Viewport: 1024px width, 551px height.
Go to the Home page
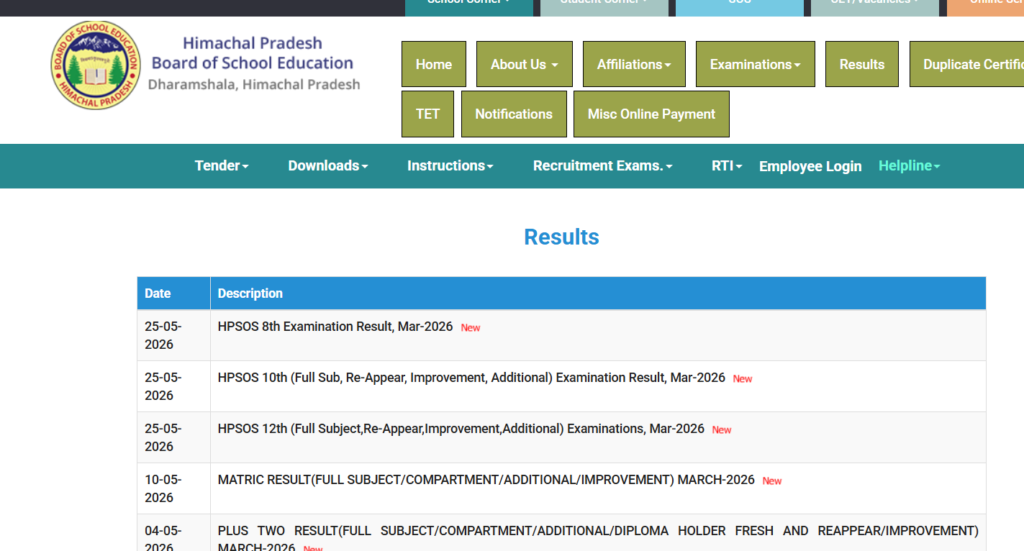[x=434, y=64]
